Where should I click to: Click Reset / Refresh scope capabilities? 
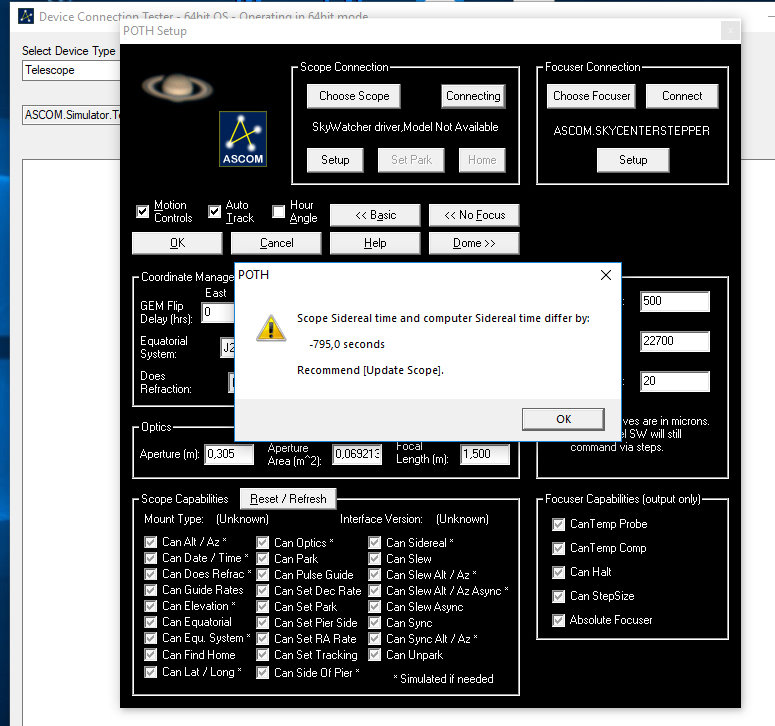(288, 499)
